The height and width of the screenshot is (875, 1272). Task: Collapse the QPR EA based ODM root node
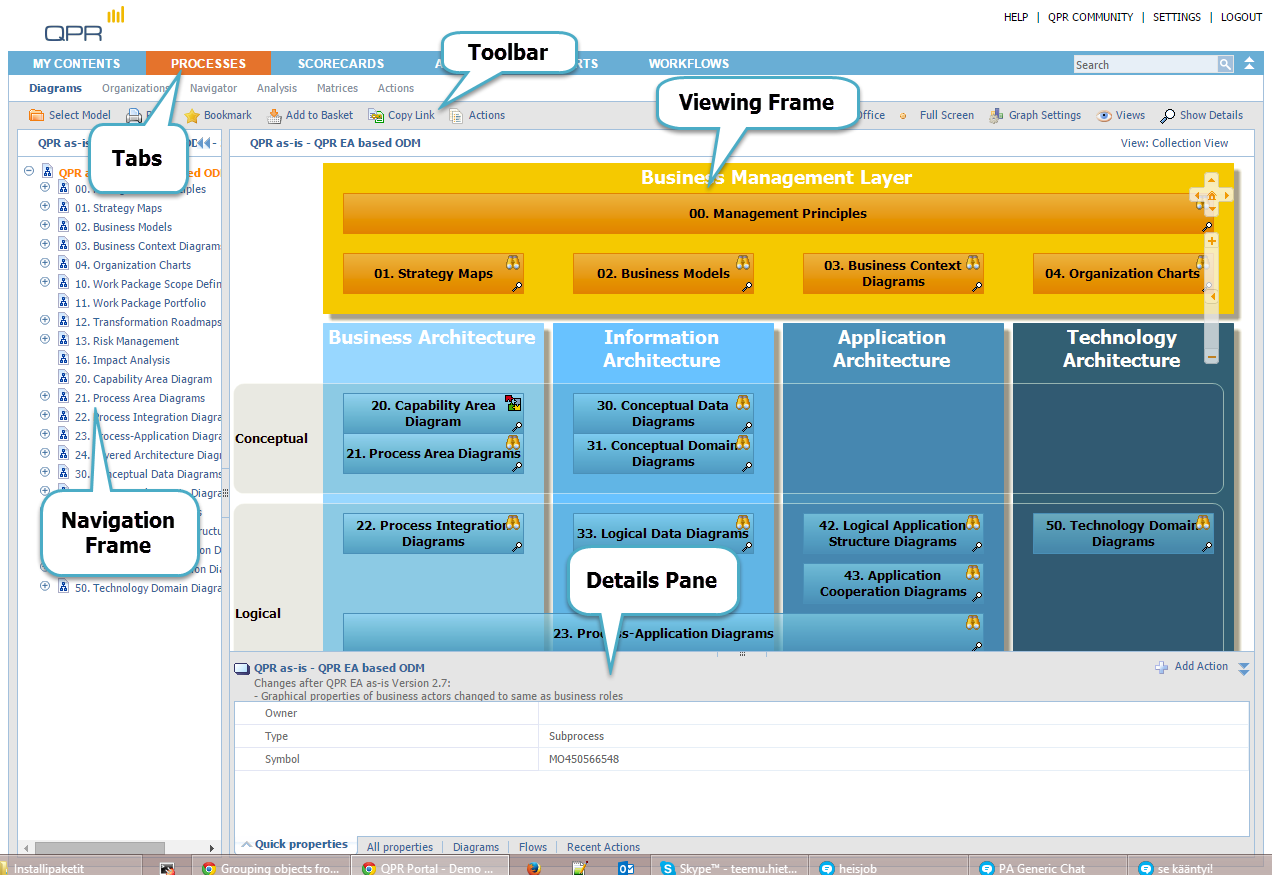(29, 171)
